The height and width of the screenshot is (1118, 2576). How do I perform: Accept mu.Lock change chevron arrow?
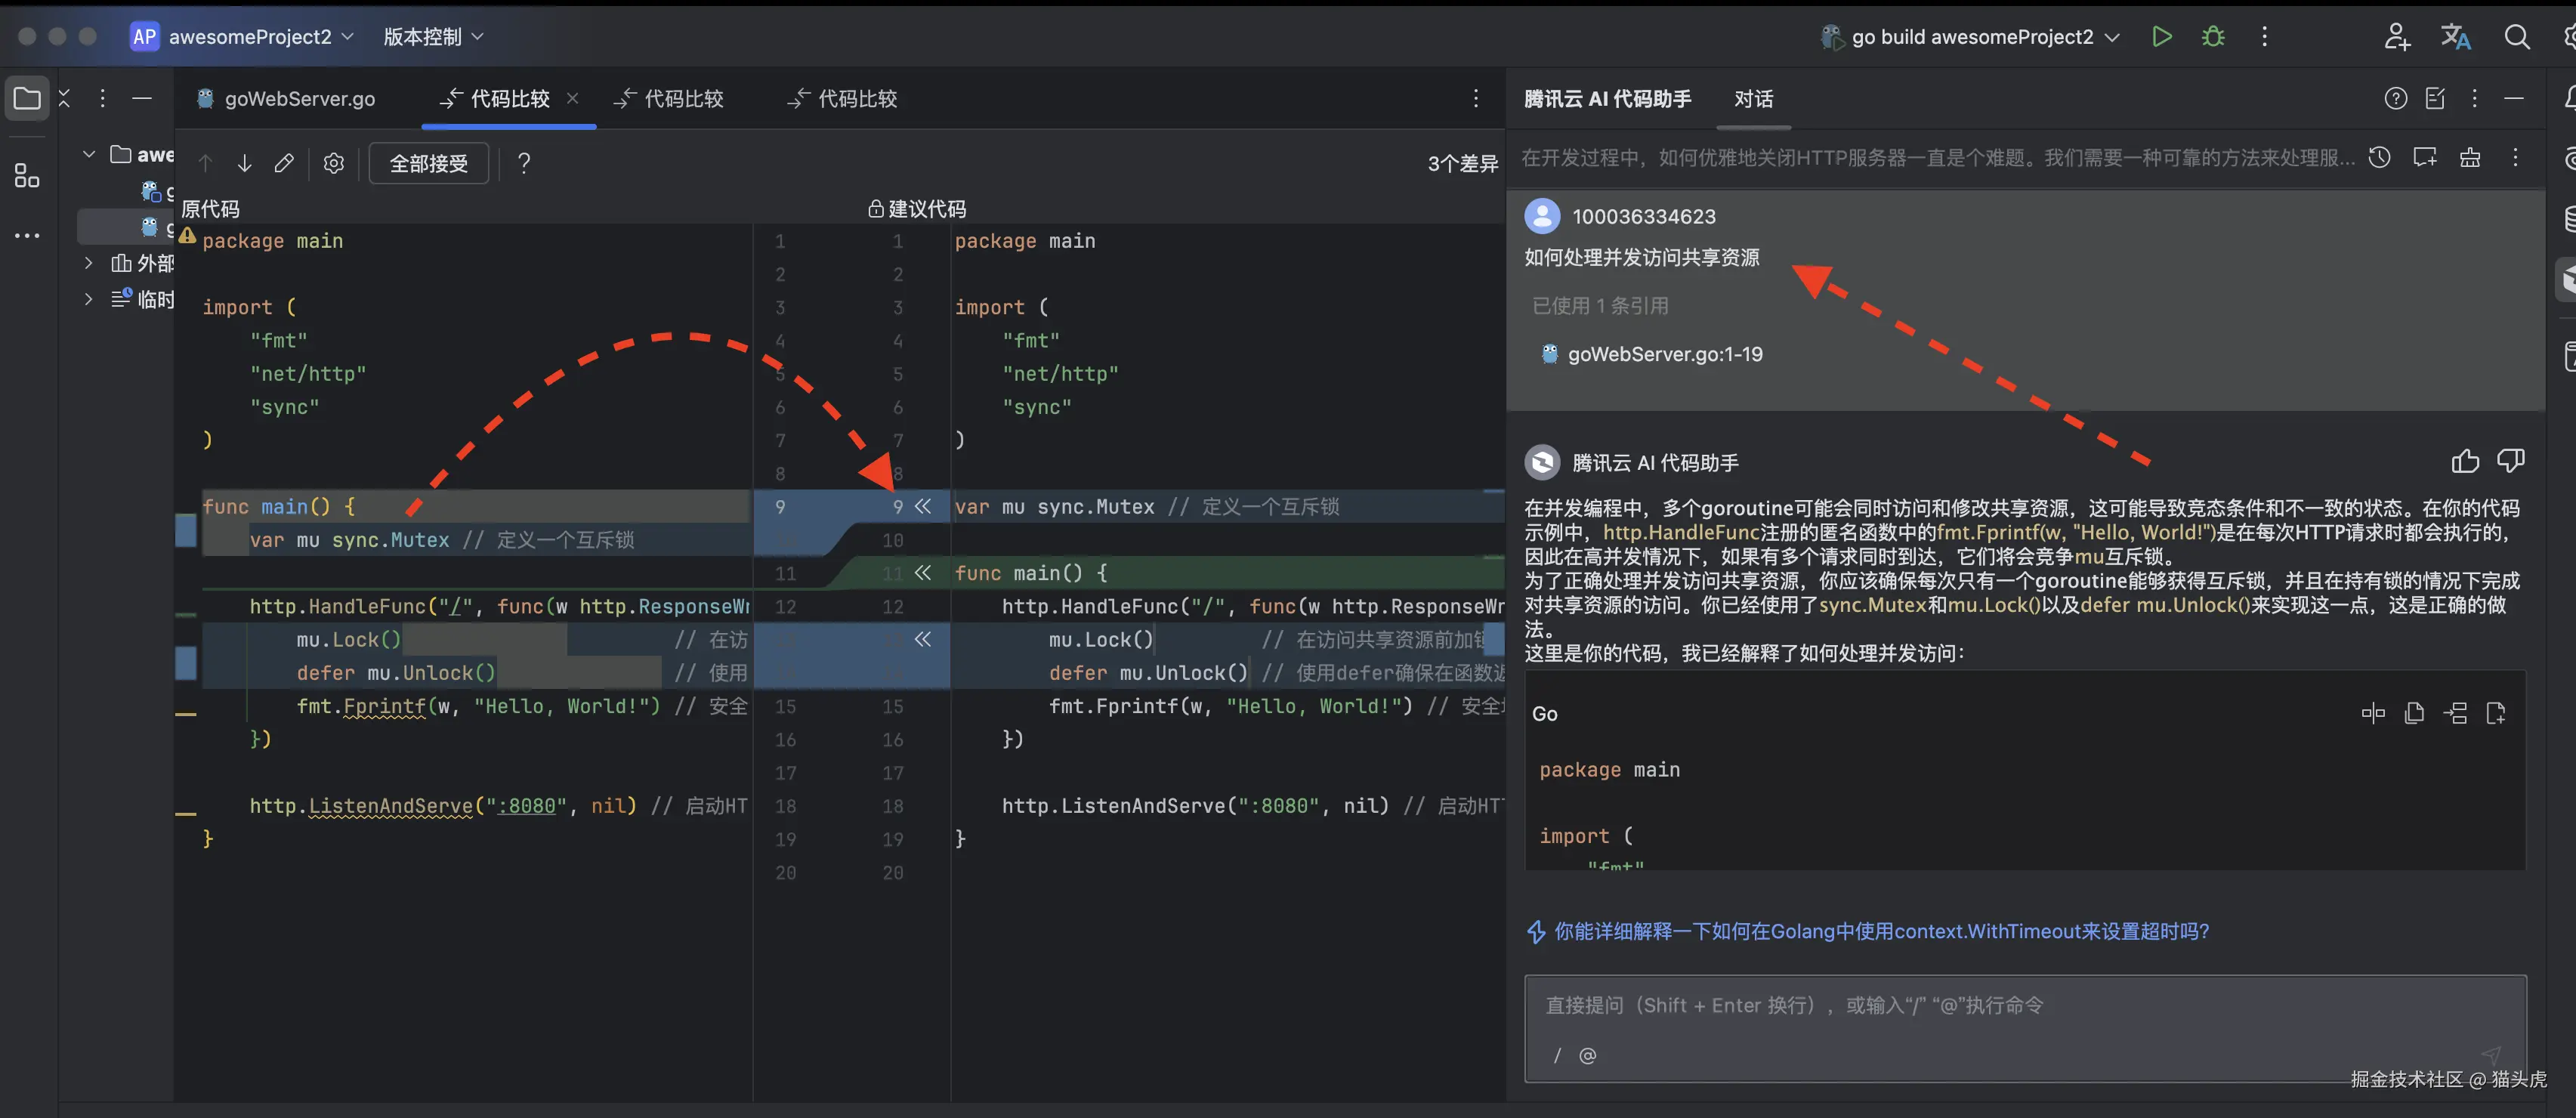(x=923, y=639)
